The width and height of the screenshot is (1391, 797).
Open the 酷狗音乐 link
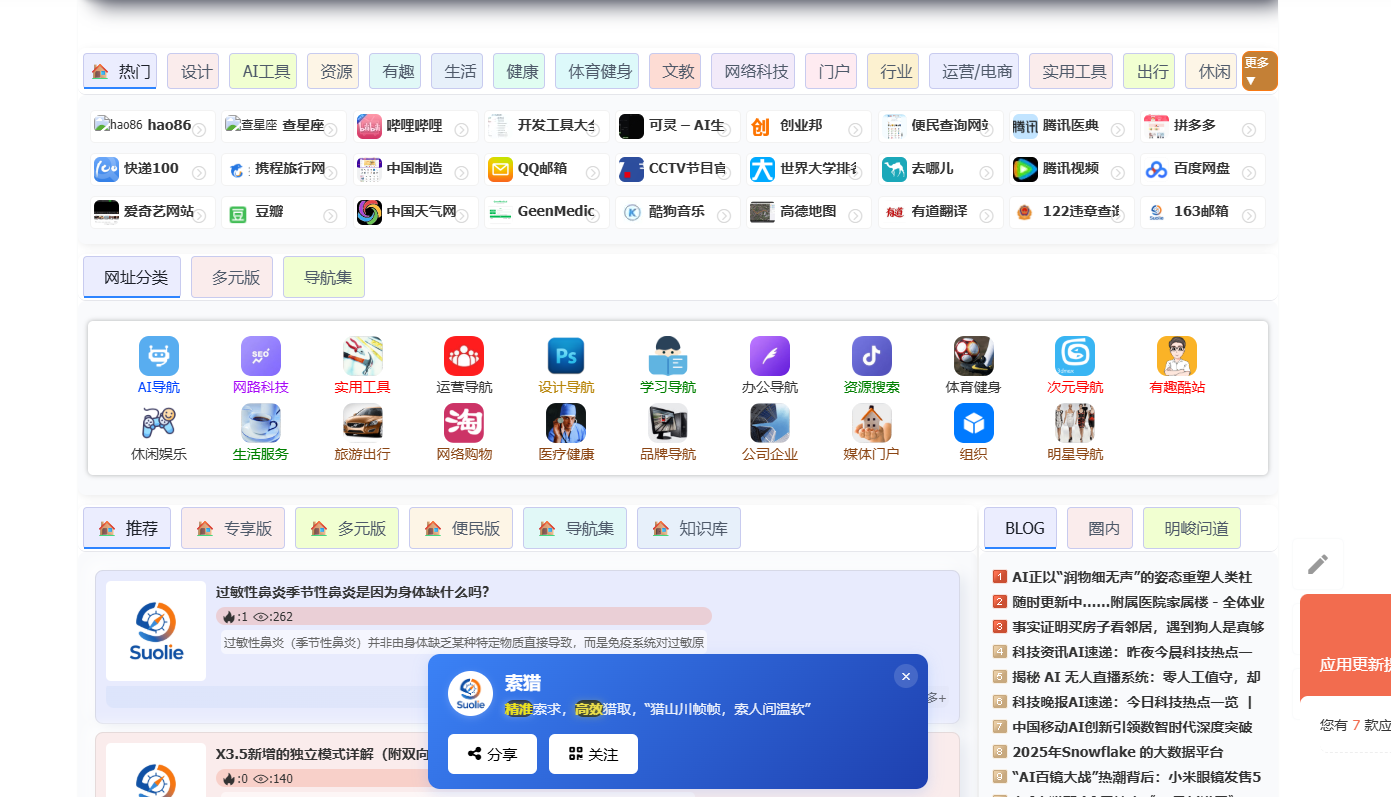coord(677,212)
